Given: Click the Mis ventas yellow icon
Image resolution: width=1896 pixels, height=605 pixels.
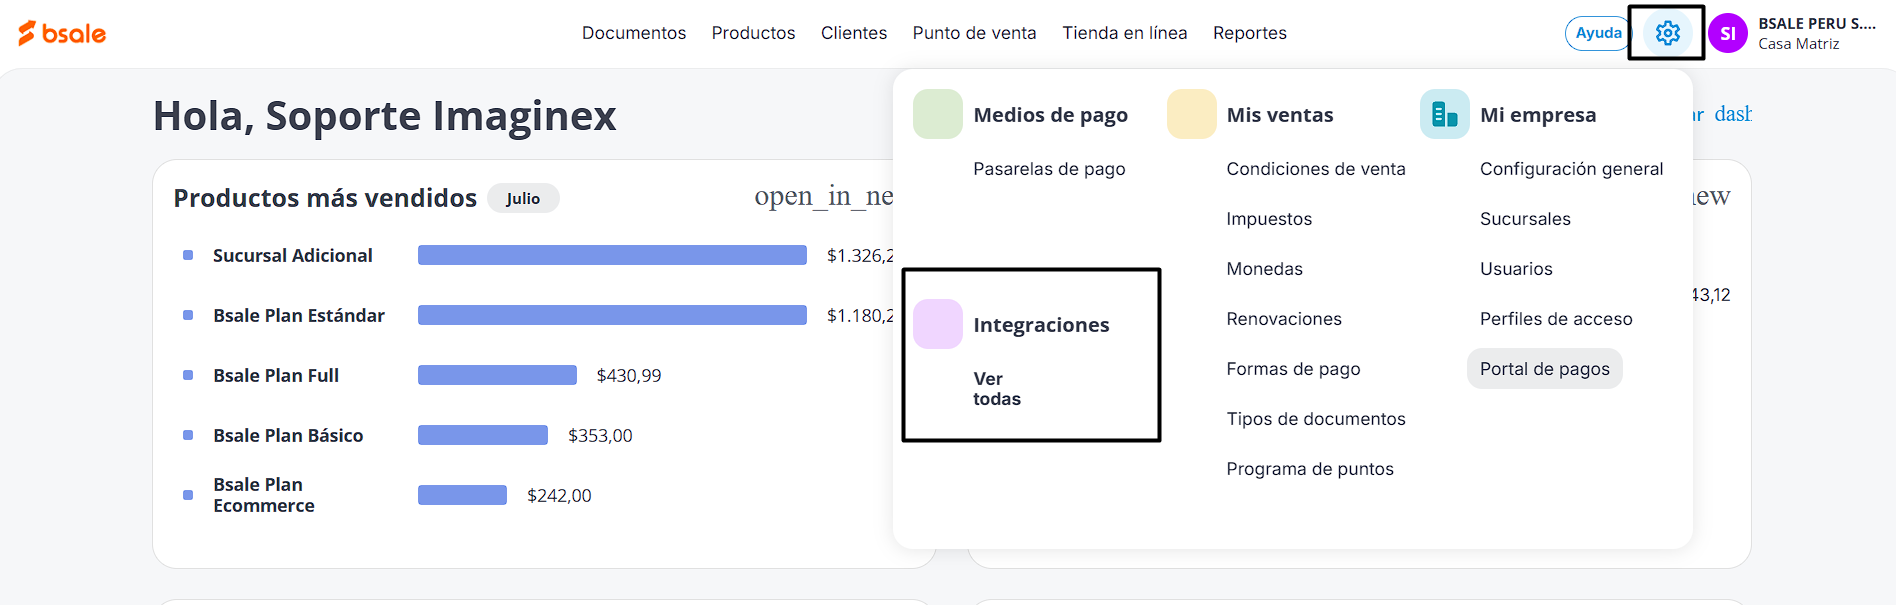Looking at the screenshot, I should tap(1192, 114).
